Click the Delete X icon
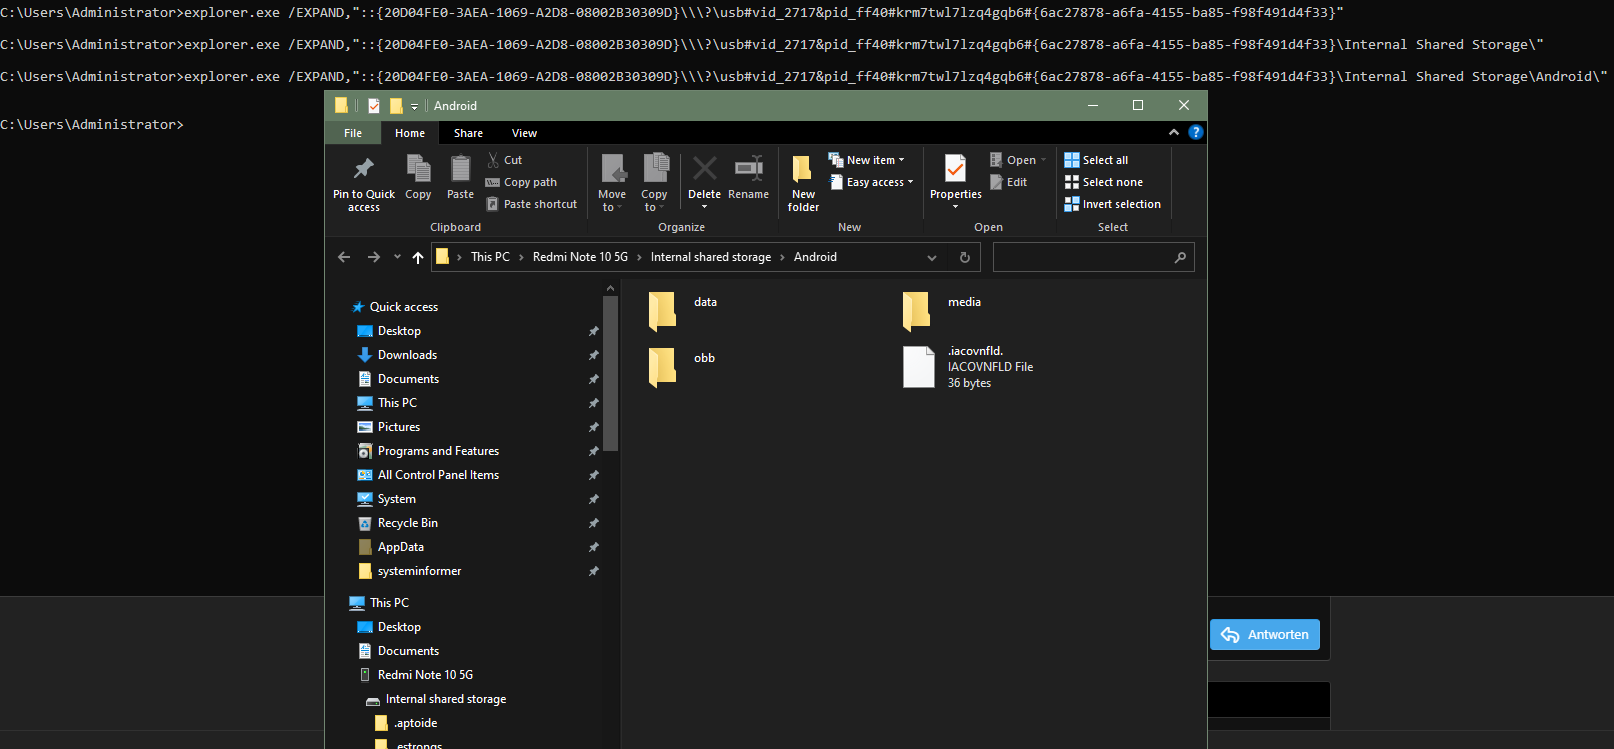 [704, 168]
